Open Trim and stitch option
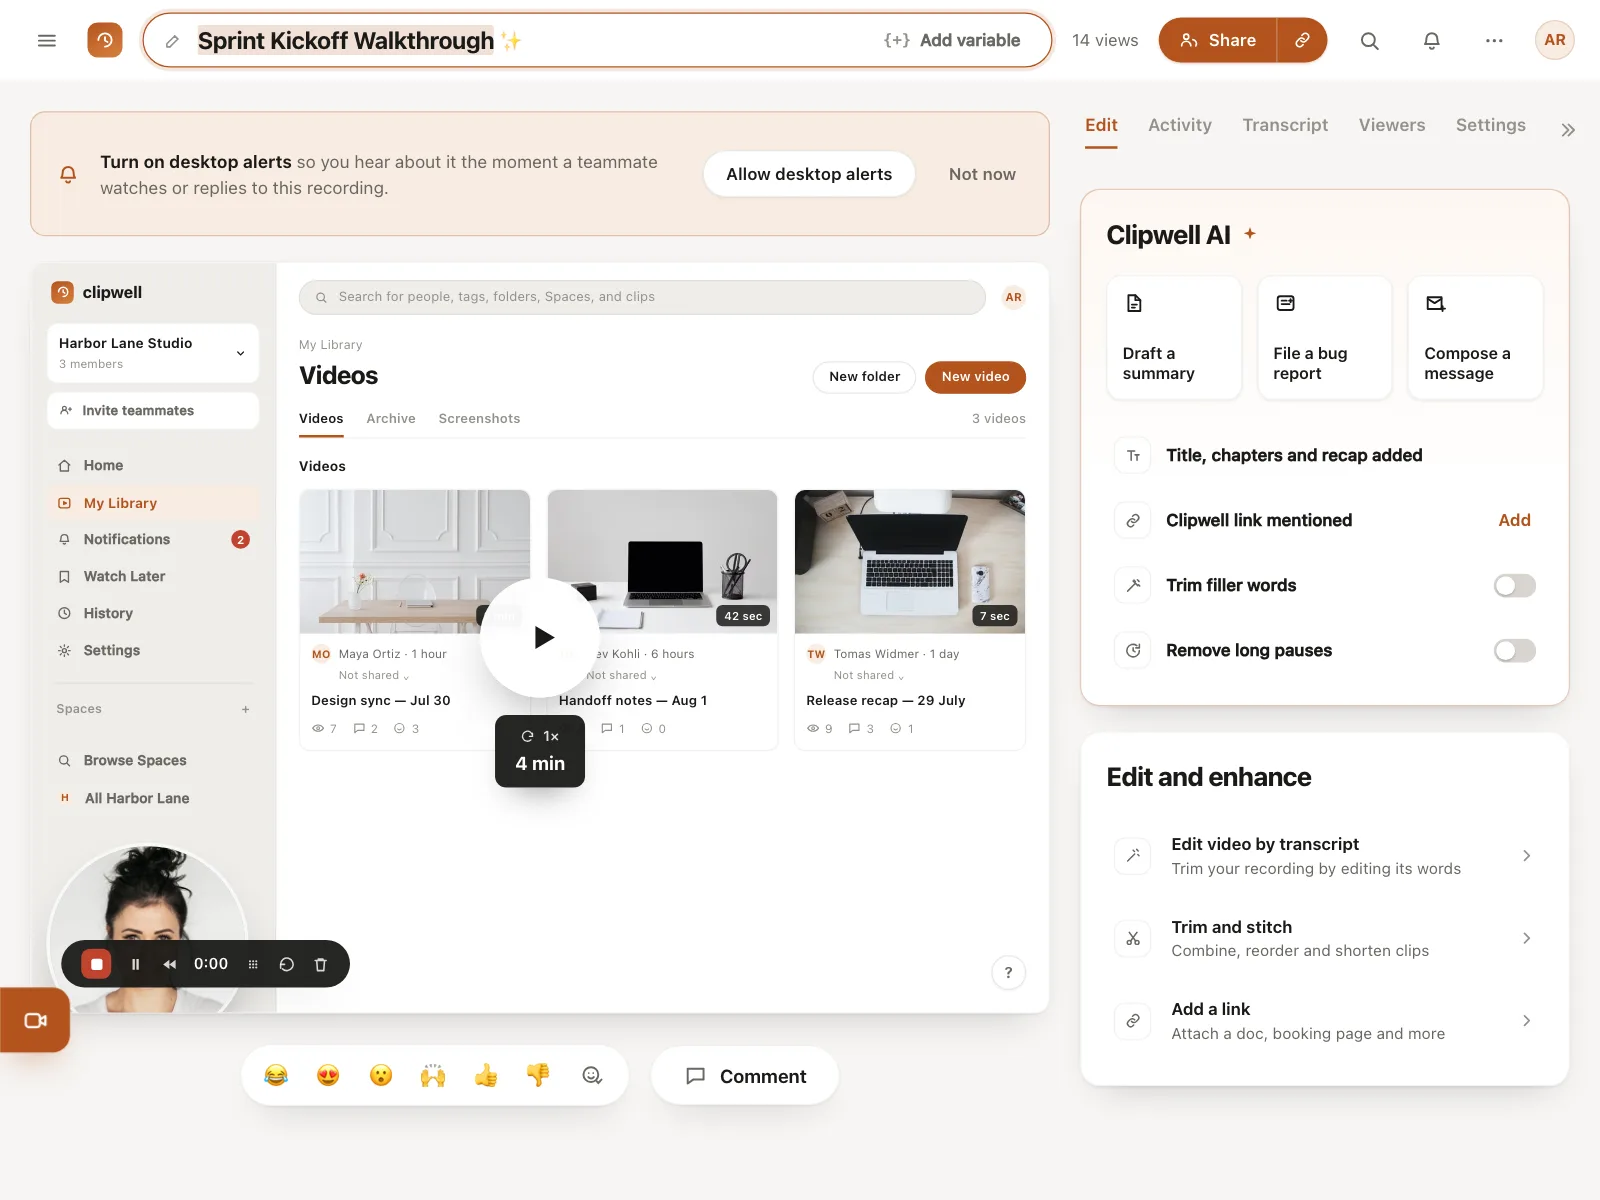The width and height of the screenshot is (1600, 1200). (1325, 938)
